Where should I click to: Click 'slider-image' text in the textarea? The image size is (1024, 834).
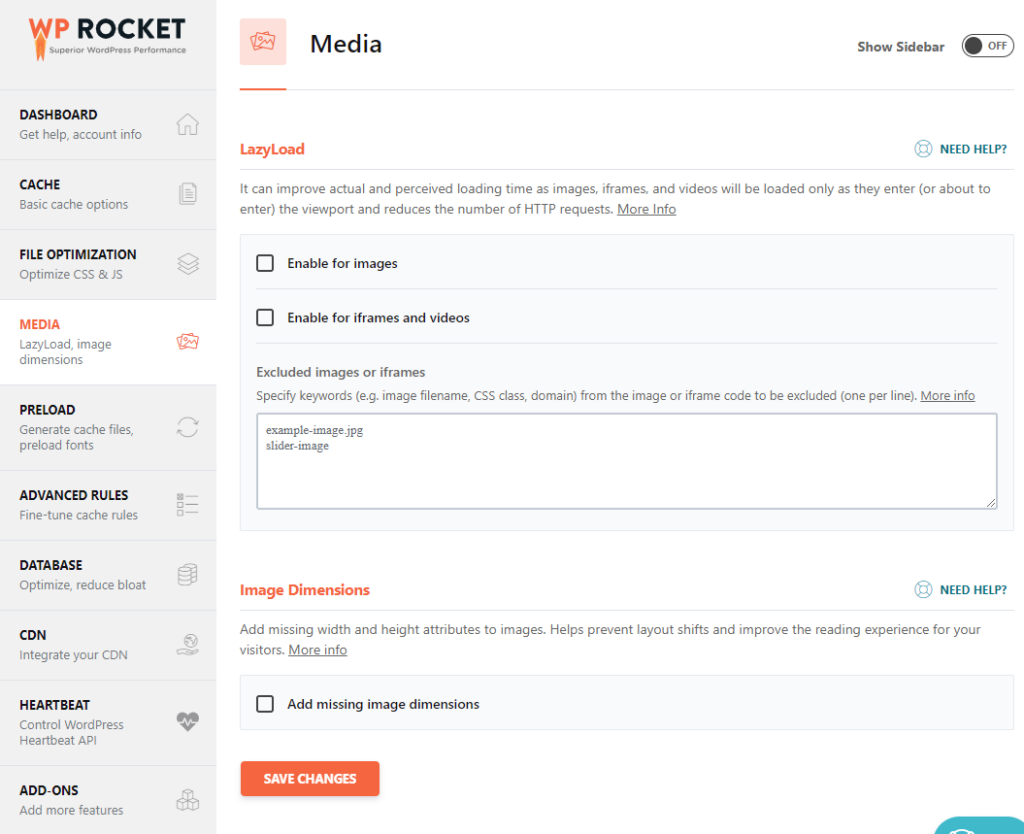coord(297,446)
